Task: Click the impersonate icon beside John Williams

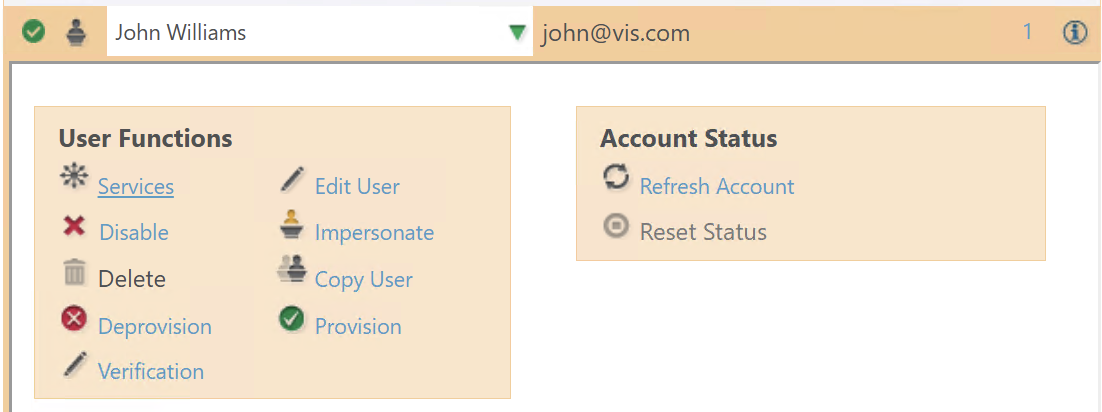Action: click(x=76, y=33)
